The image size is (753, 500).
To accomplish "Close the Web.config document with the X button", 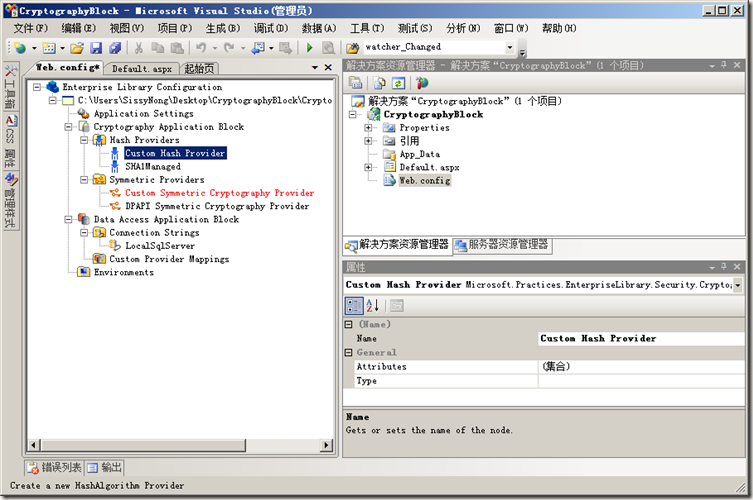I will click(328, 68).
